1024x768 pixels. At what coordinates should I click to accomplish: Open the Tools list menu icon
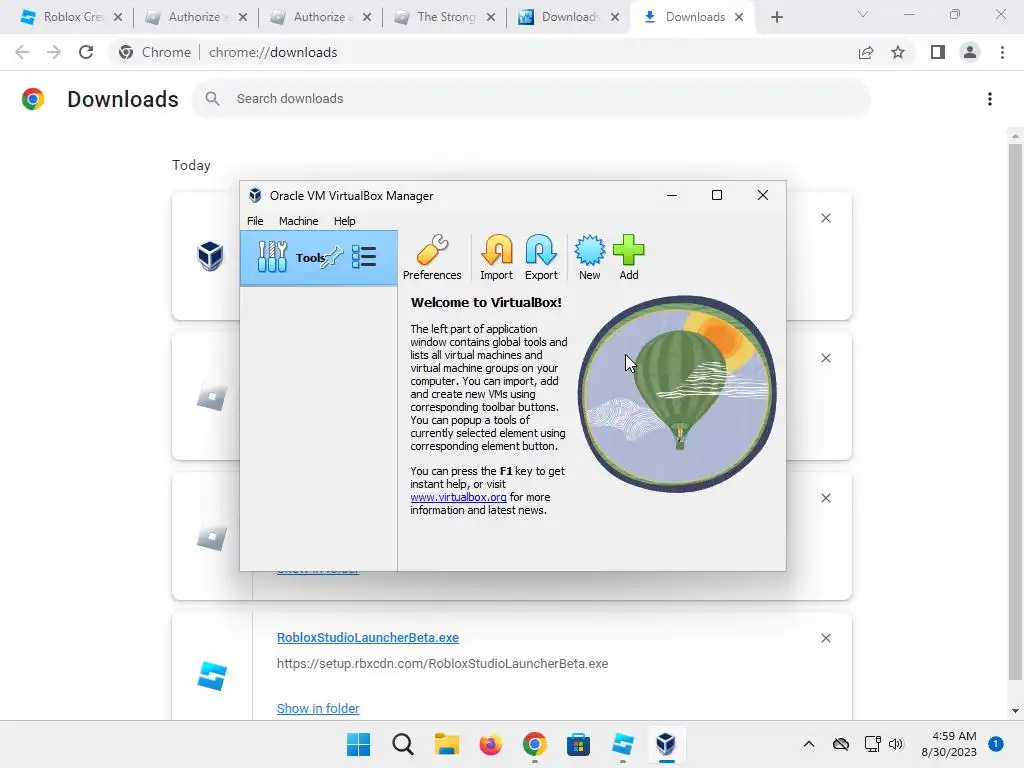tap(364, 257)
